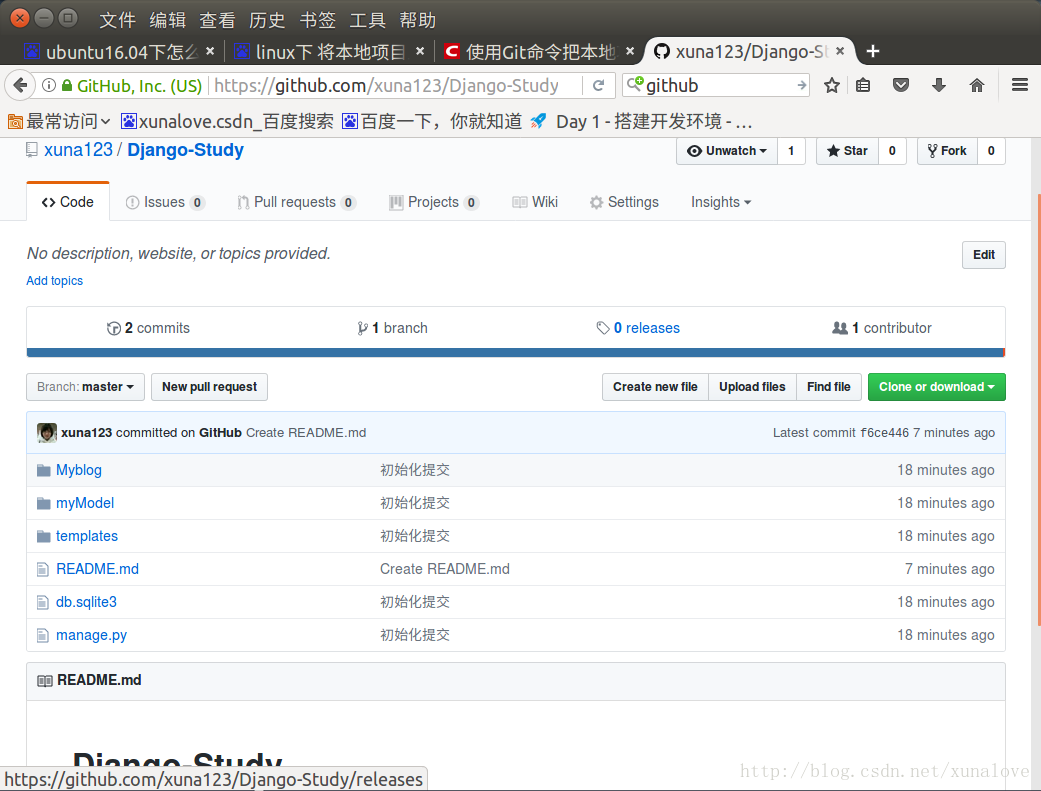Viewport: 1041px width, 791px height.
Task: Open the xunalove.csdn bookmark
Action: click(227, 122)
